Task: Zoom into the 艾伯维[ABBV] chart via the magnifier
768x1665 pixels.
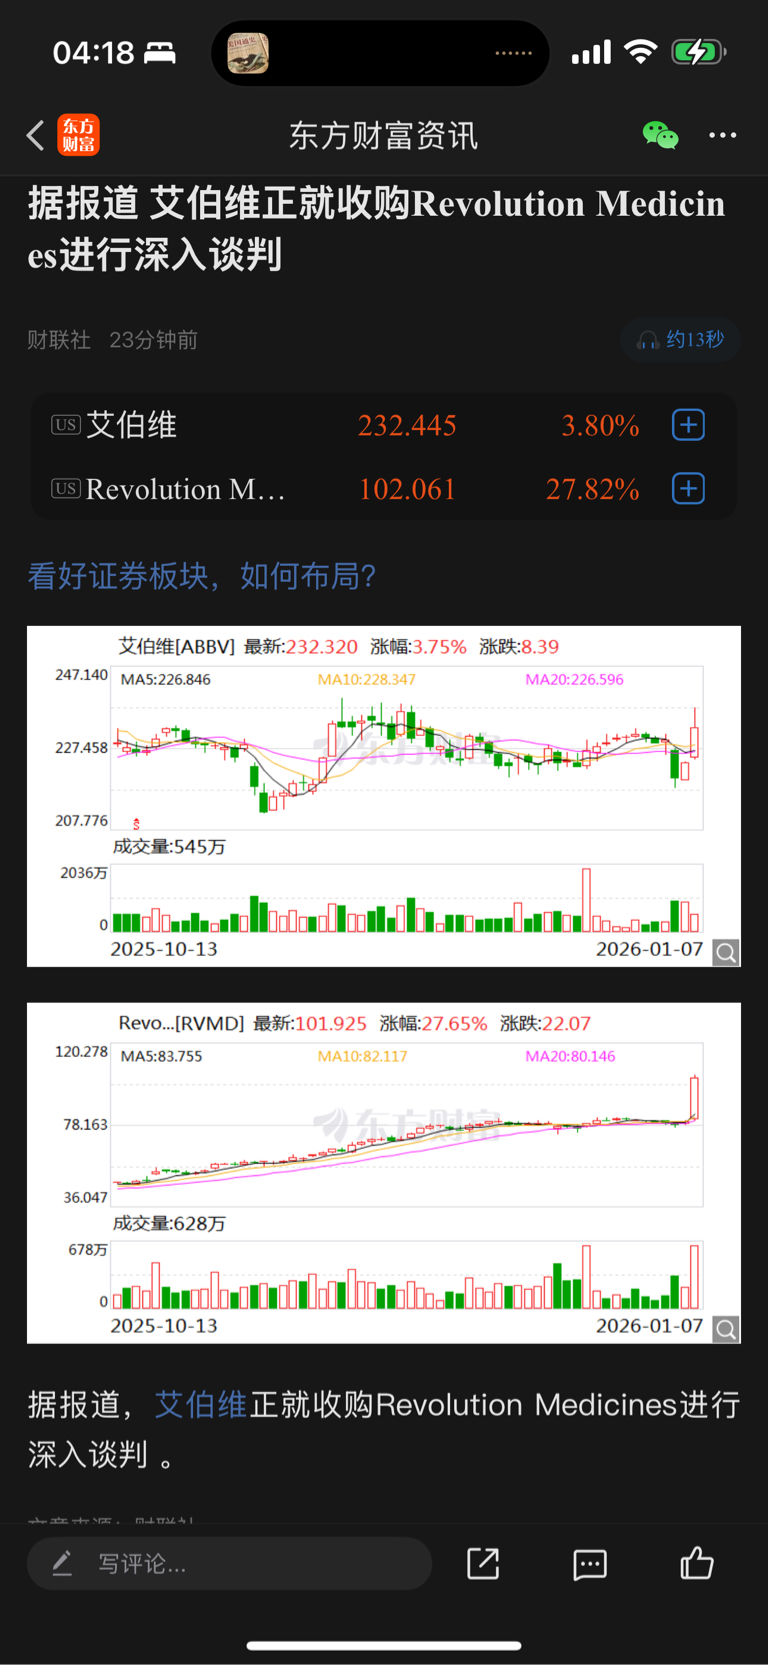Action: pos(726,953)
